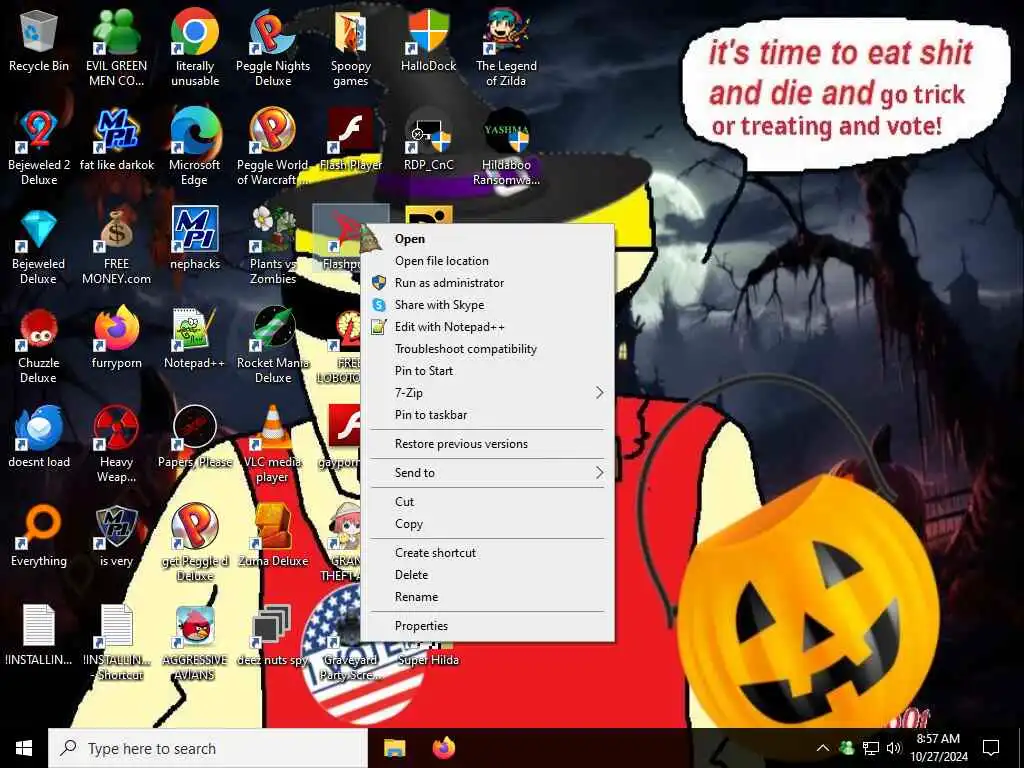Expand the Send to submenu
The width and height of the screenshot is (1024, 768).
point(487,473)
